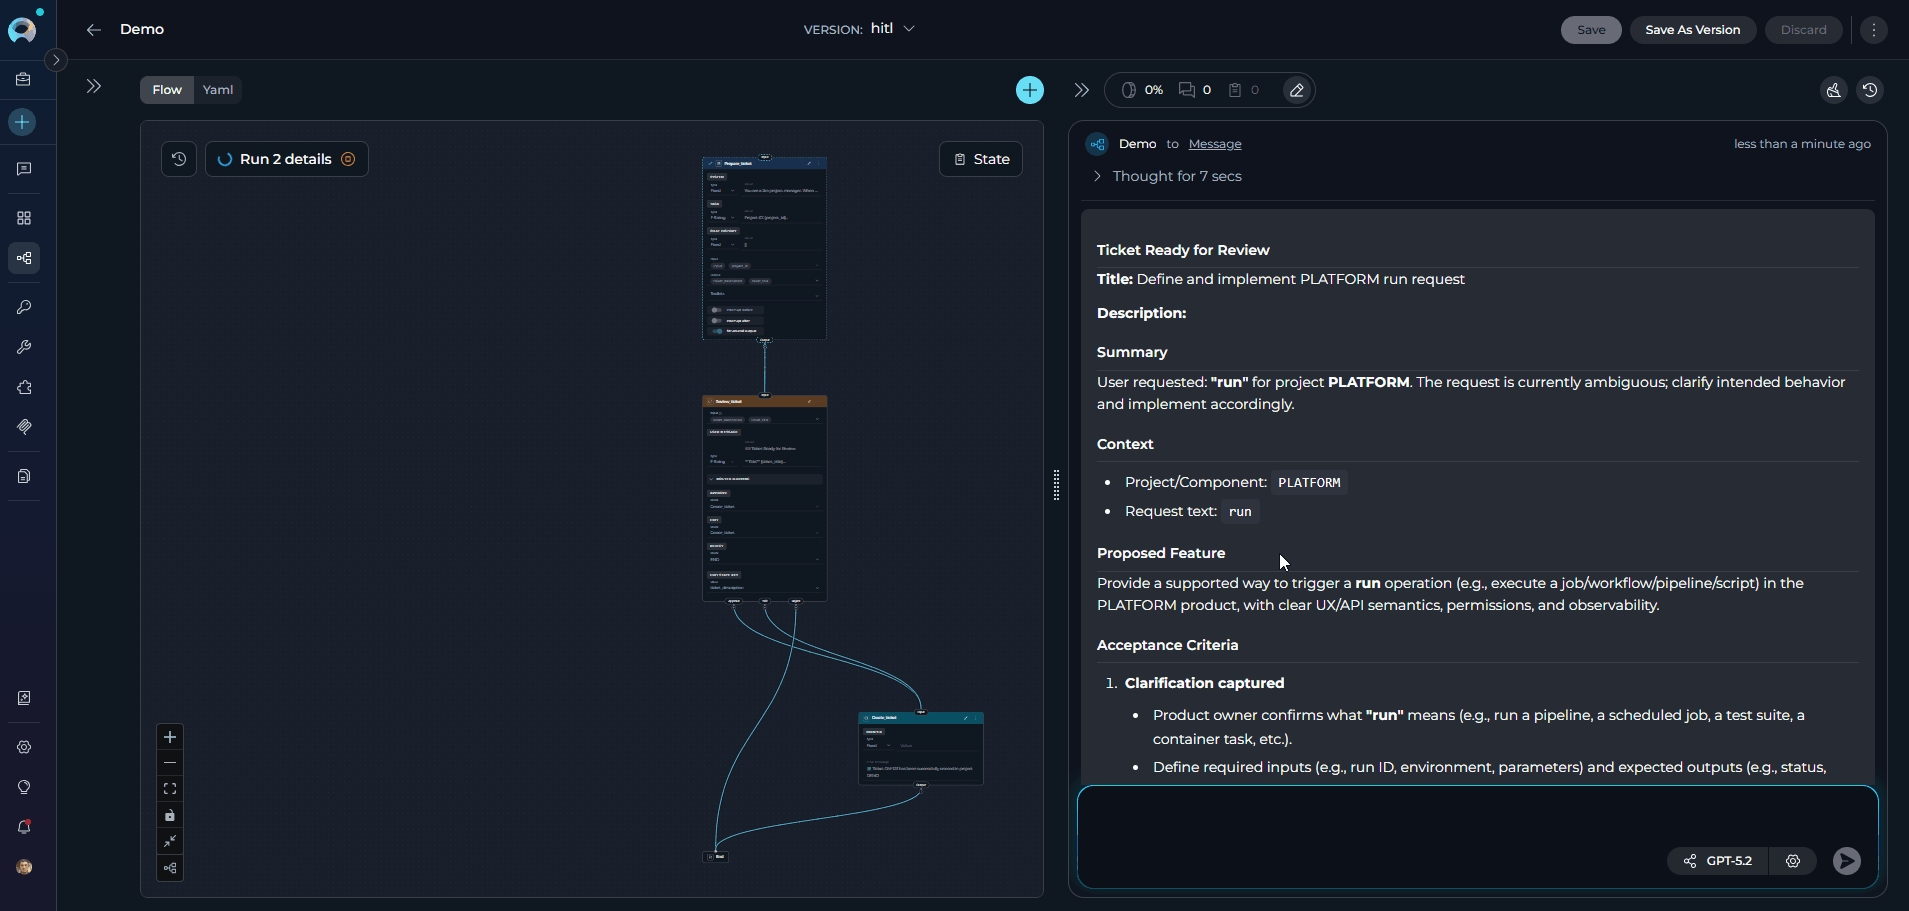This screenshot has height=911, width=1909.
Task: Select the Flow tab
Action: click(x=167, y=90)
